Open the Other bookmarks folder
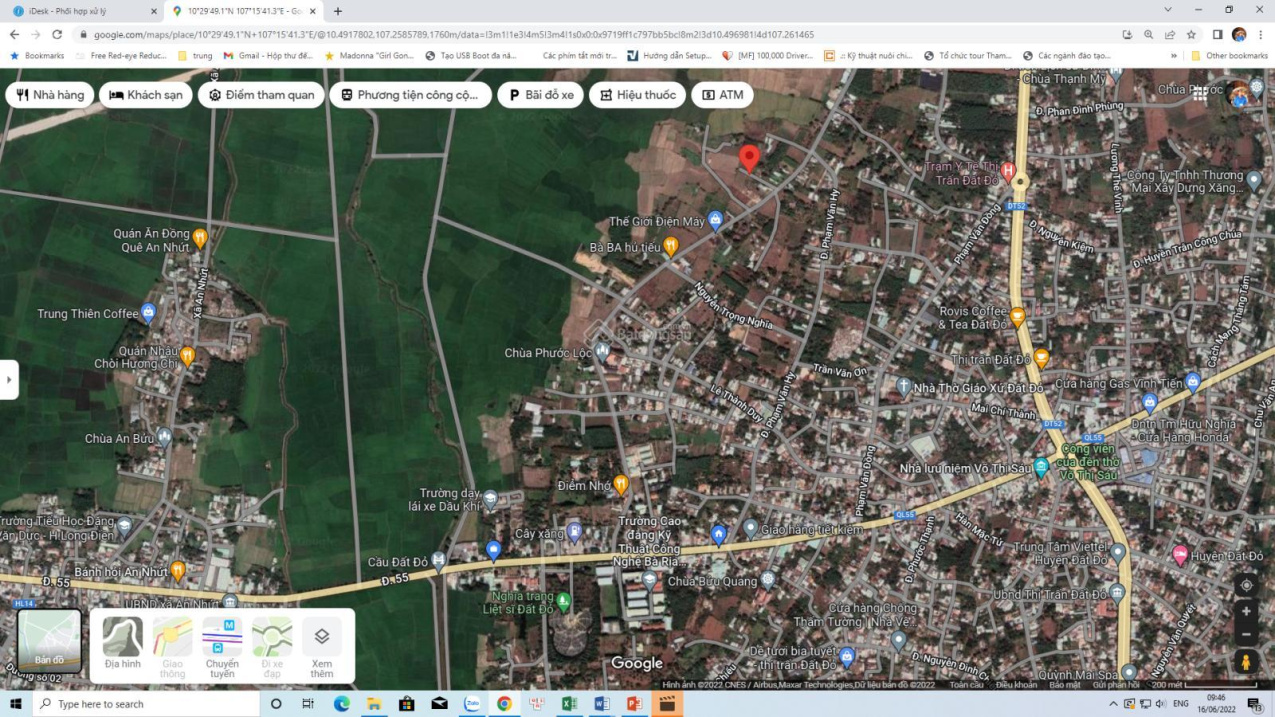The width and height of the screenshot is (1275, 717). pos(1229,56)
